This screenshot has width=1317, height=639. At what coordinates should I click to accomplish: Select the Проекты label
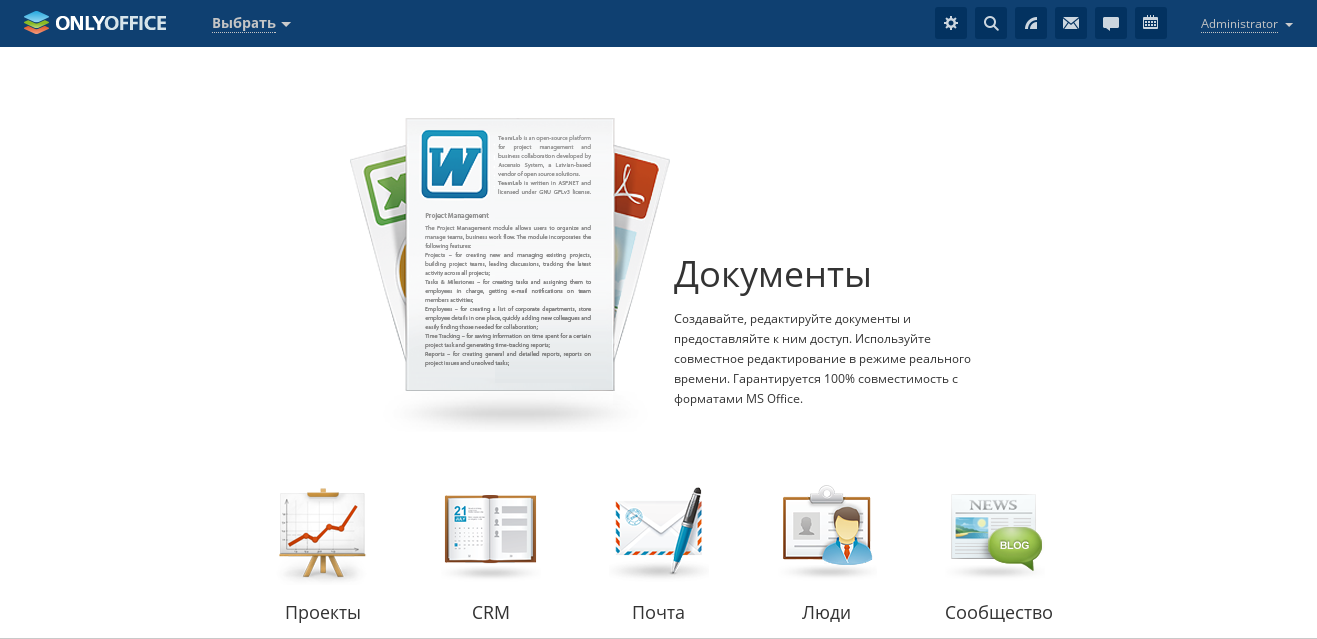coord(323,612)
